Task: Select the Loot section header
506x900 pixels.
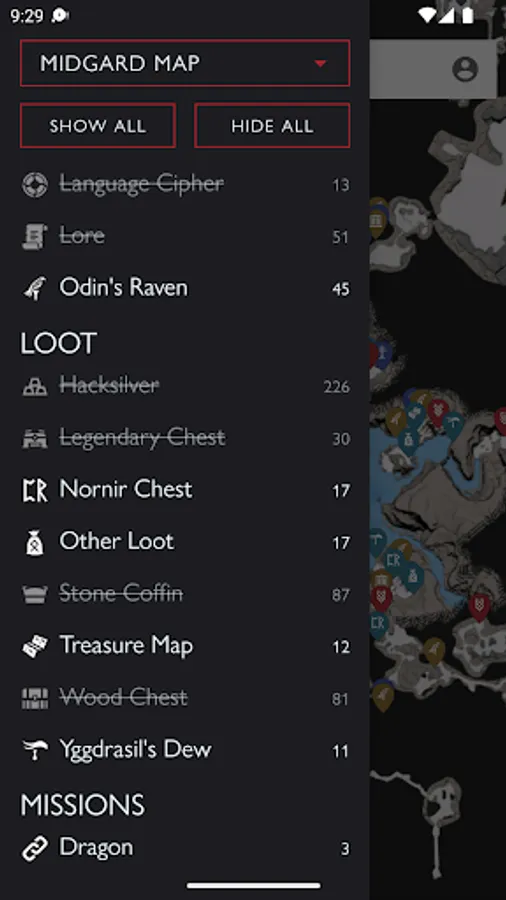Action: (x=59, y=343)
